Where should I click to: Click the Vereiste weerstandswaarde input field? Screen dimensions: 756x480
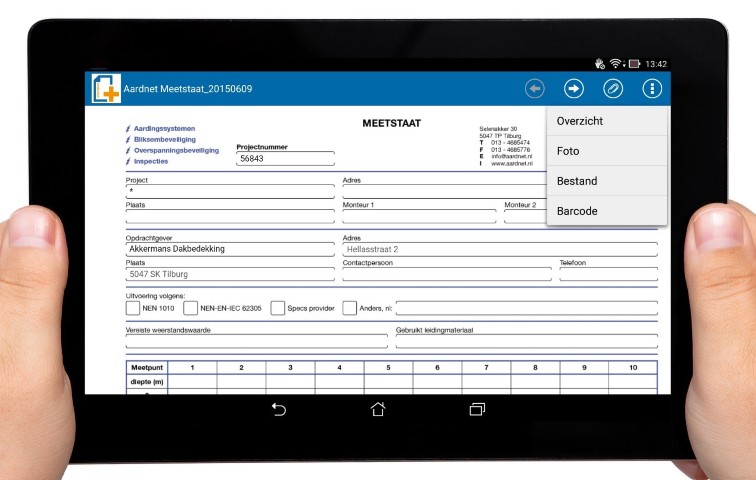pos(256,341)
